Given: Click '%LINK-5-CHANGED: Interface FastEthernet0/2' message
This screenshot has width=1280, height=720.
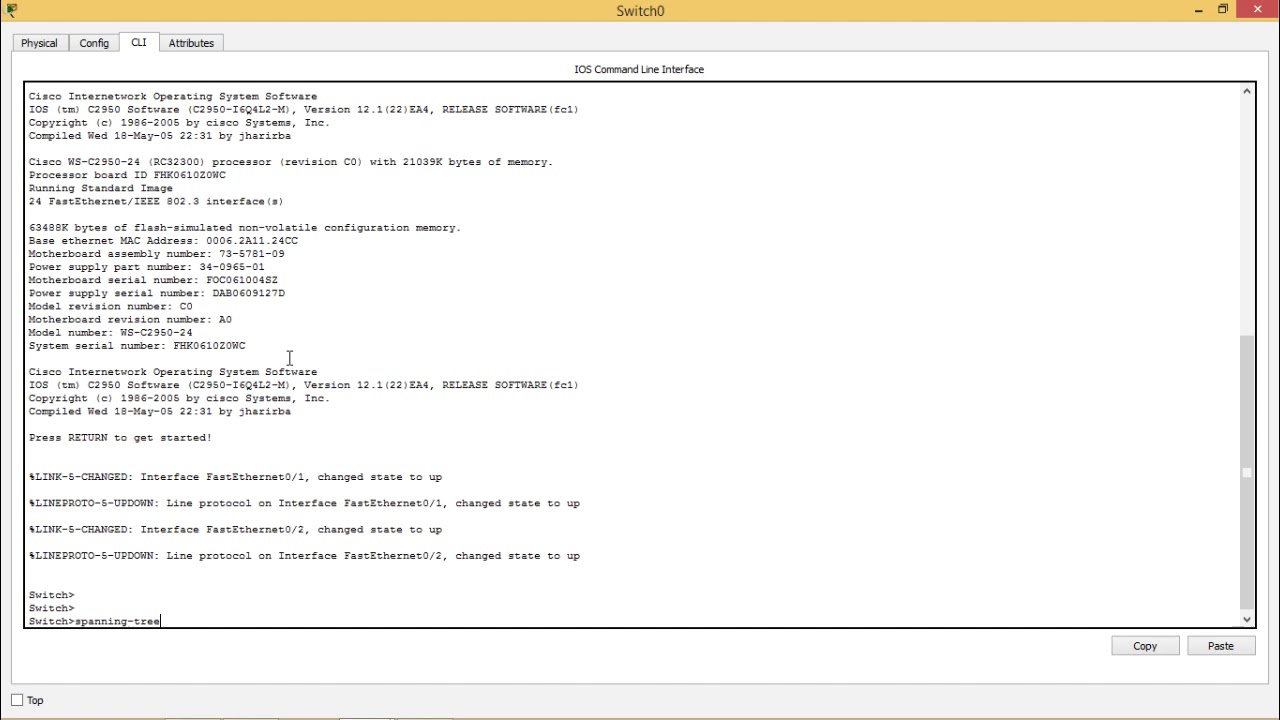Looking at the screenshot, I should 235,529.
